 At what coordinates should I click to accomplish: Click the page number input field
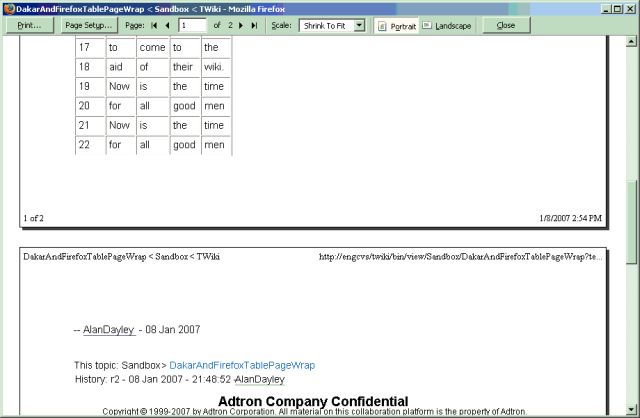coord(193,25)
